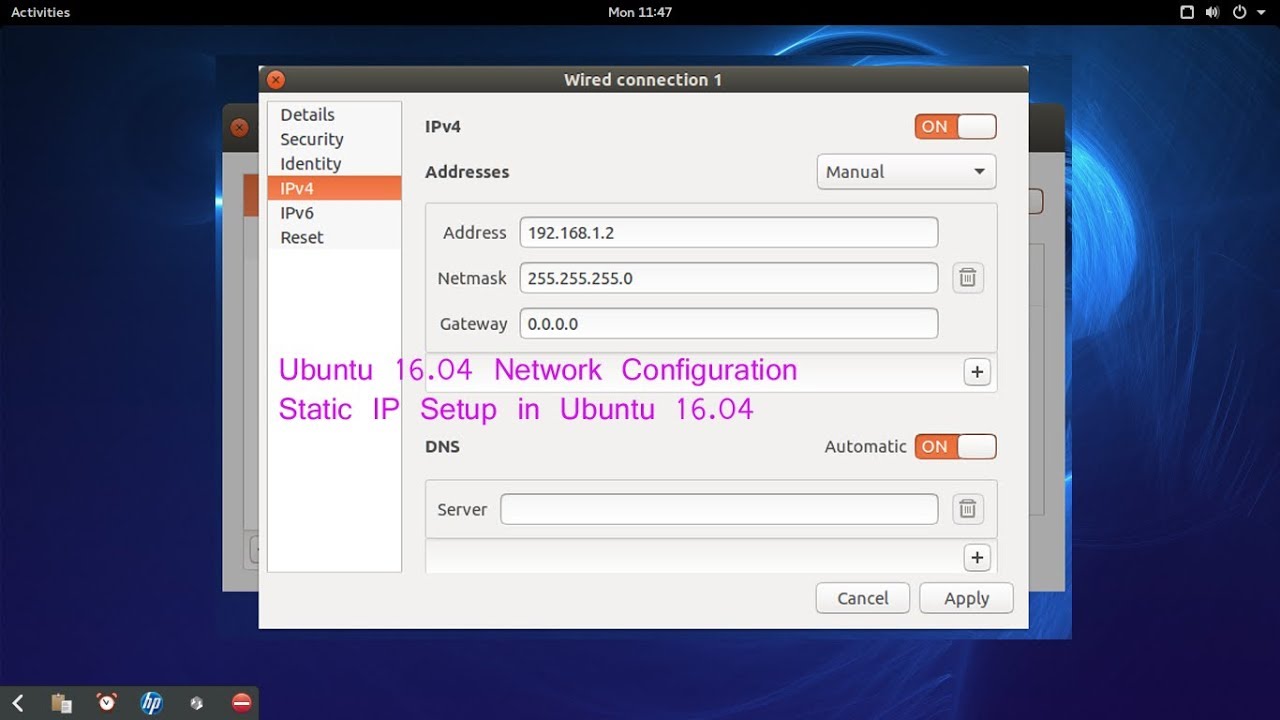Click the volume speaker icon in top bar
The image size is (1280, 720).
click(x=1212, y=12)
